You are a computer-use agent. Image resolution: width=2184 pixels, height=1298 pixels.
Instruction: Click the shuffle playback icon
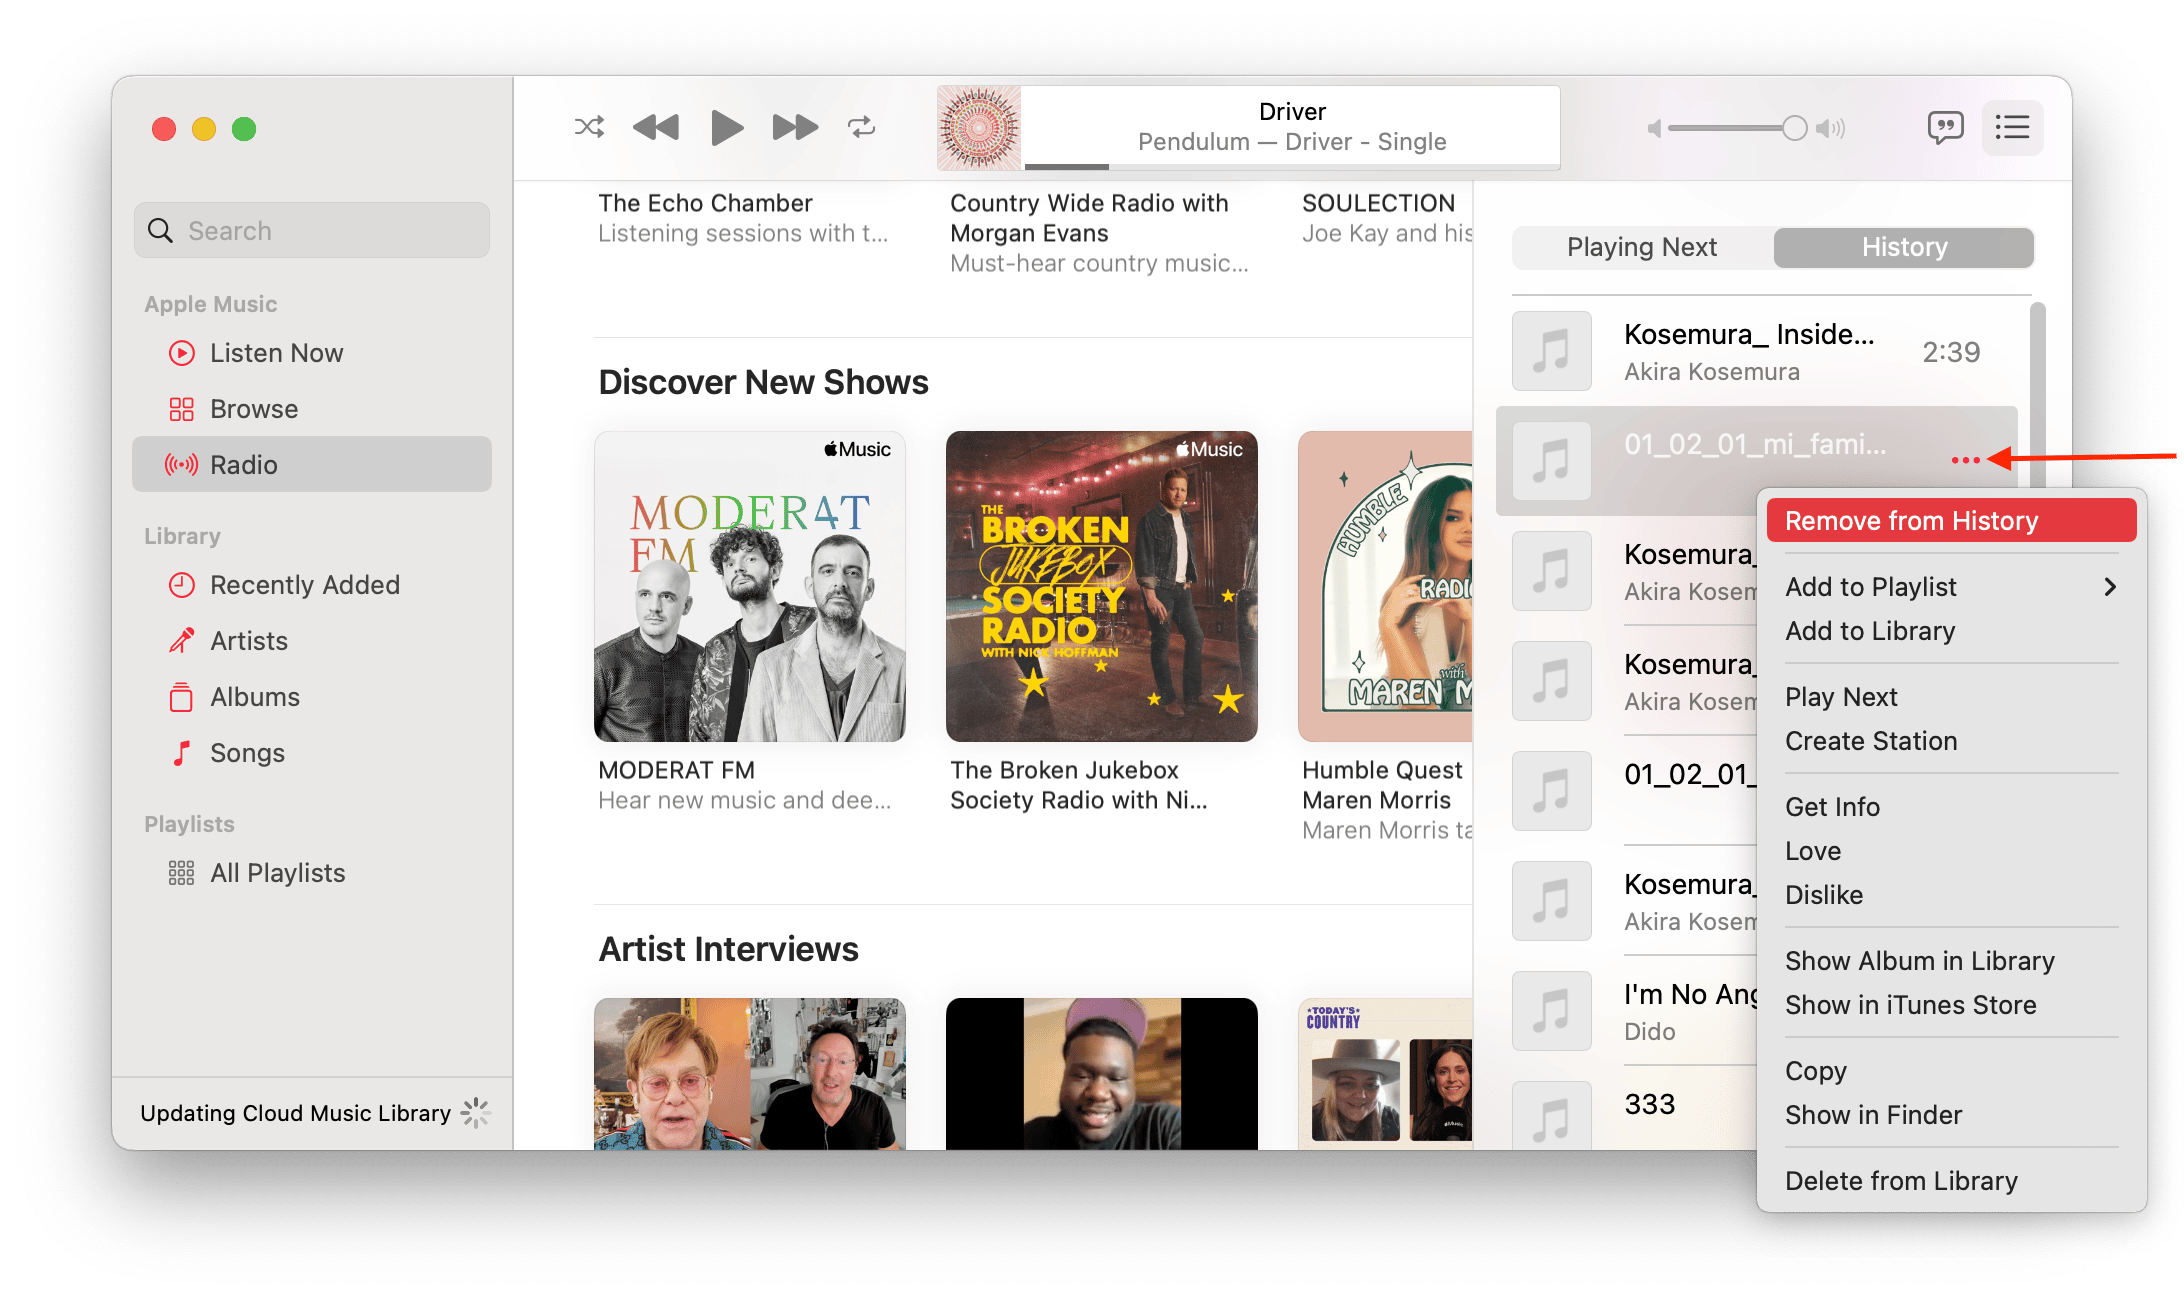[x=587, y=127]
